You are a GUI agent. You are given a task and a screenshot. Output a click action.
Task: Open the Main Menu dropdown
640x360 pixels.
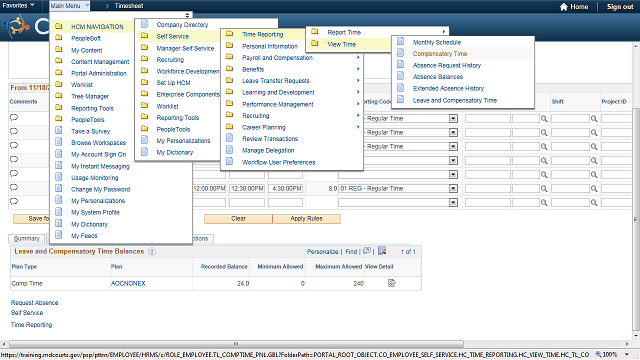[x=69, y=6]
